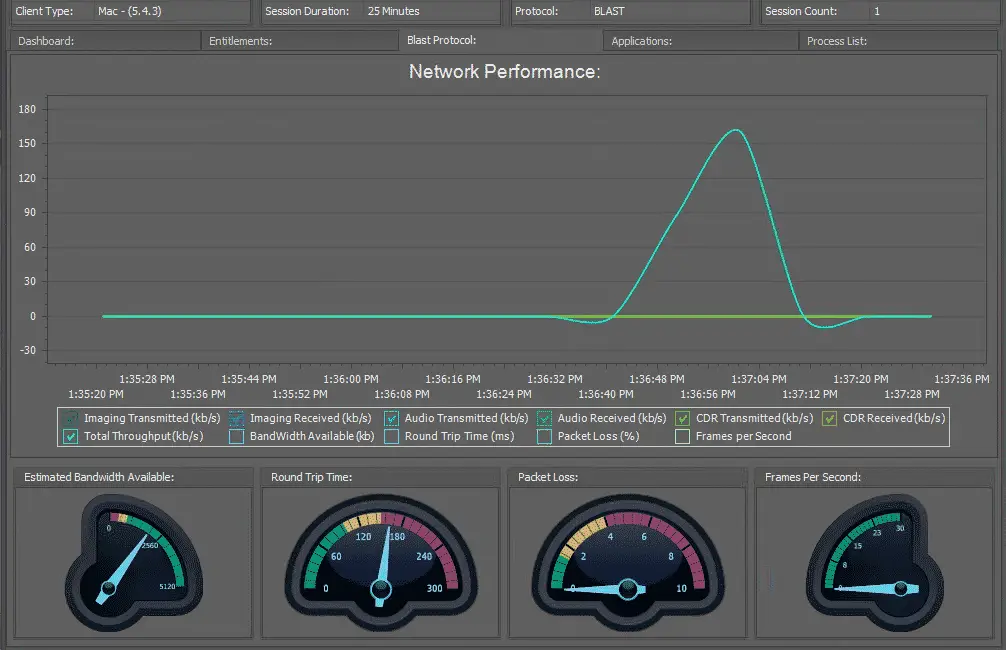Open the Applications tab
This screenshot has width=1006, height=650.
(701, 41)
